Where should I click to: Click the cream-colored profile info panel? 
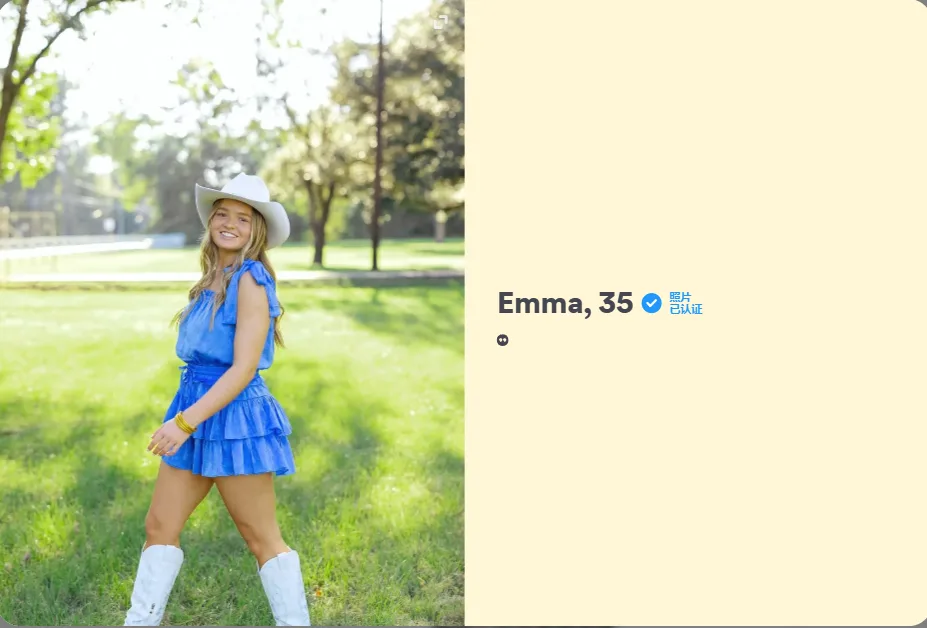[x=695, y=313]
